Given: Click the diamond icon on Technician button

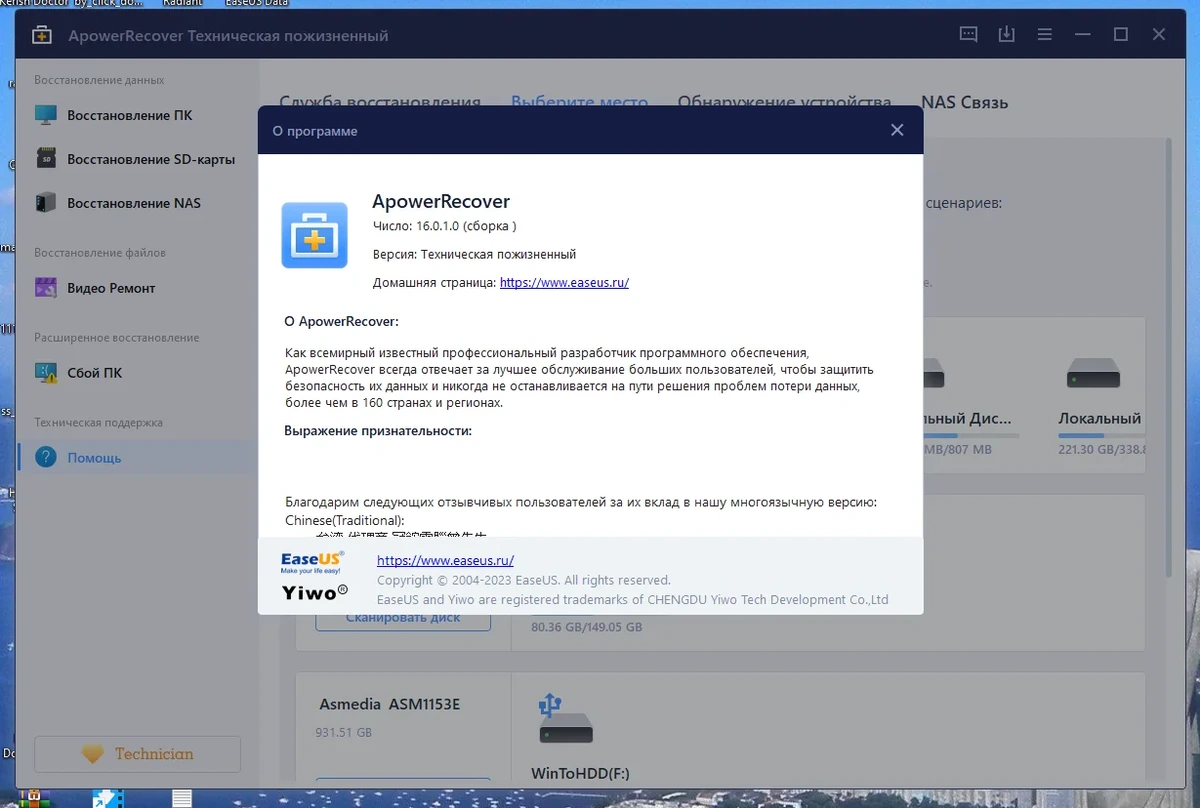Looking at the screenshot, I should pyautogui.click(x=93, y=754).
